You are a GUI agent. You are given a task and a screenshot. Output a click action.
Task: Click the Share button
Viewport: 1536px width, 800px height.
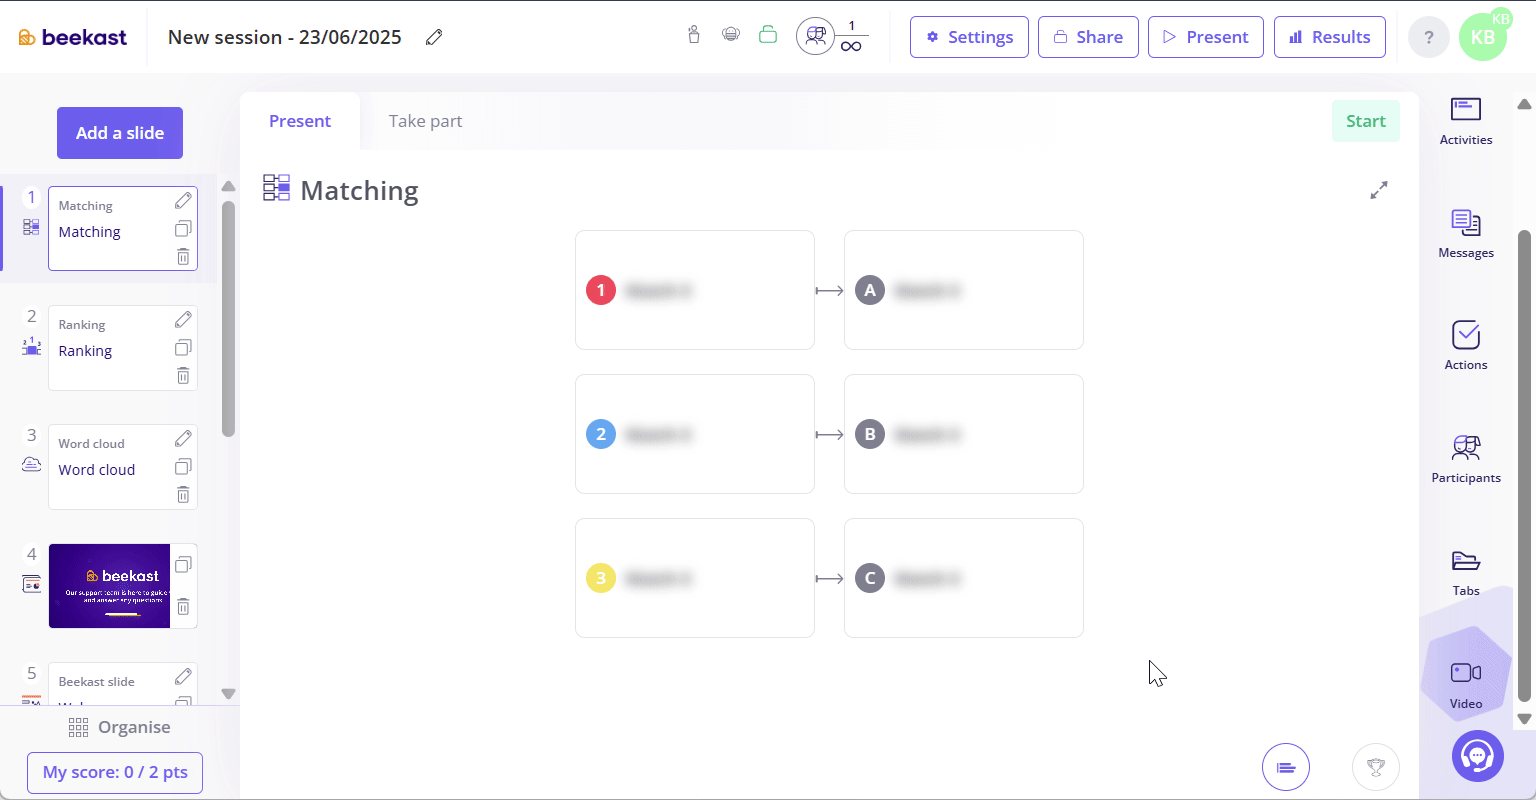(1088, 37)
